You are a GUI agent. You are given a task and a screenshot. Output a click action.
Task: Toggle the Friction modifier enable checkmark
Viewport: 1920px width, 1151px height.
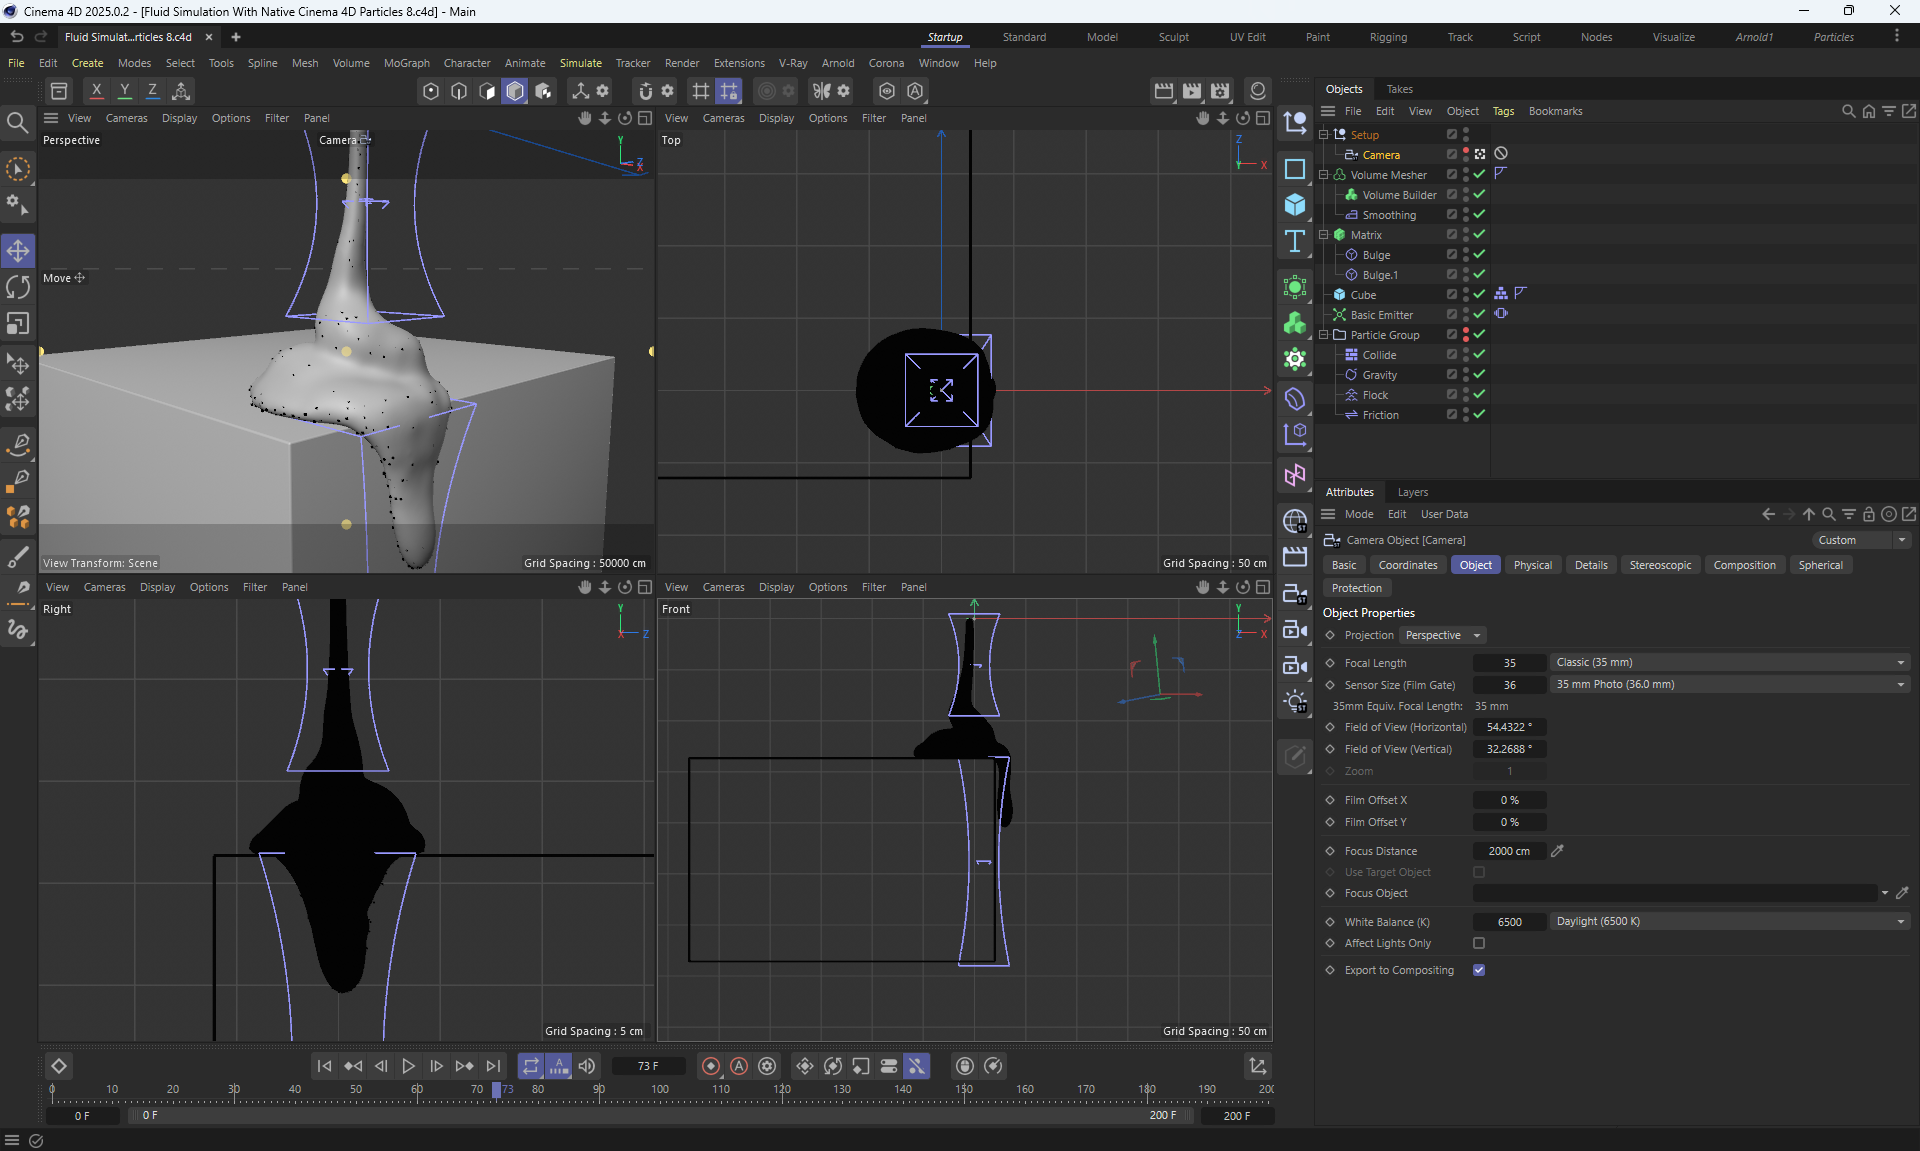1479,414
